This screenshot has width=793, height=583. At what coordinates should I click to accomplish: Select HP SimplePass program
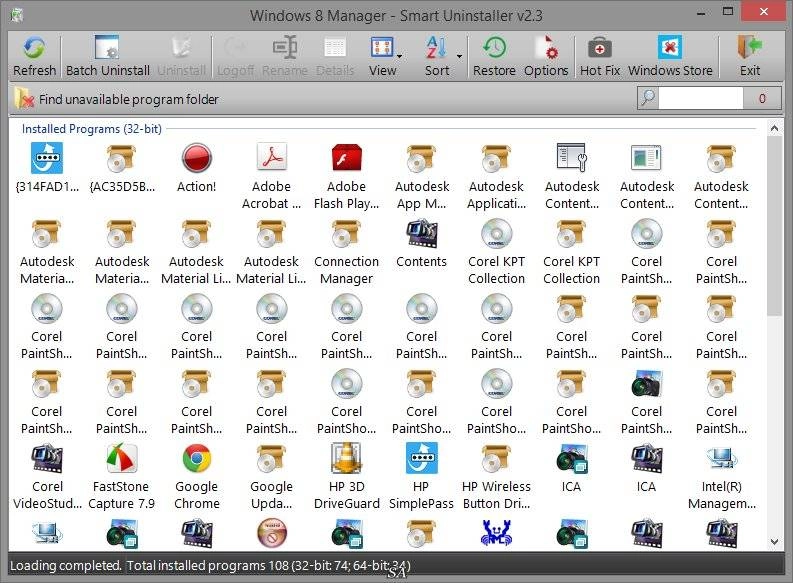click(x=421, y=477)
